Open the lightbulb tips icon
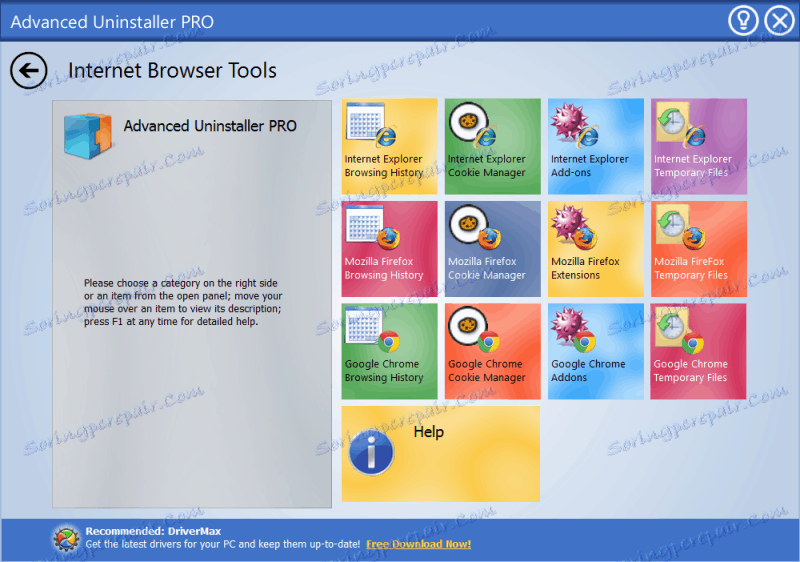Screen dimensions: 800x562 point(742,21)
